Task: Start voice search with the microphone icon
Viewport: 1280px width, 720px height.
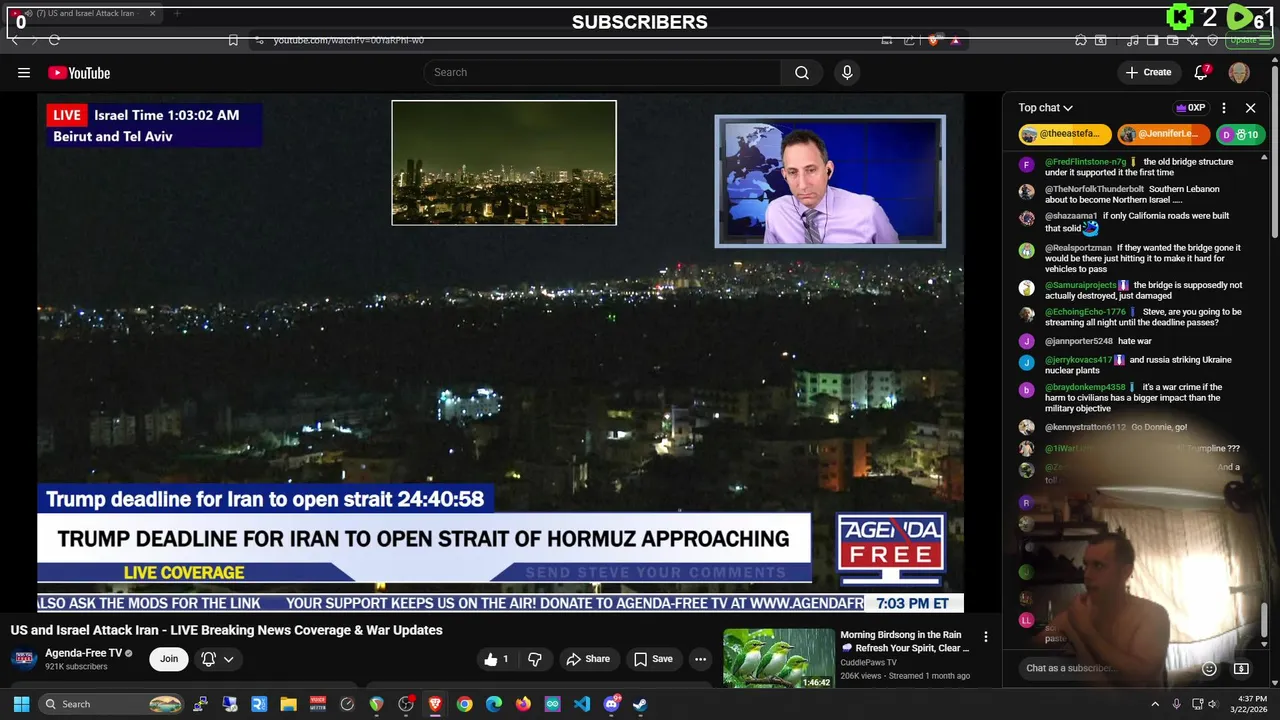Action: click(847, 72)
